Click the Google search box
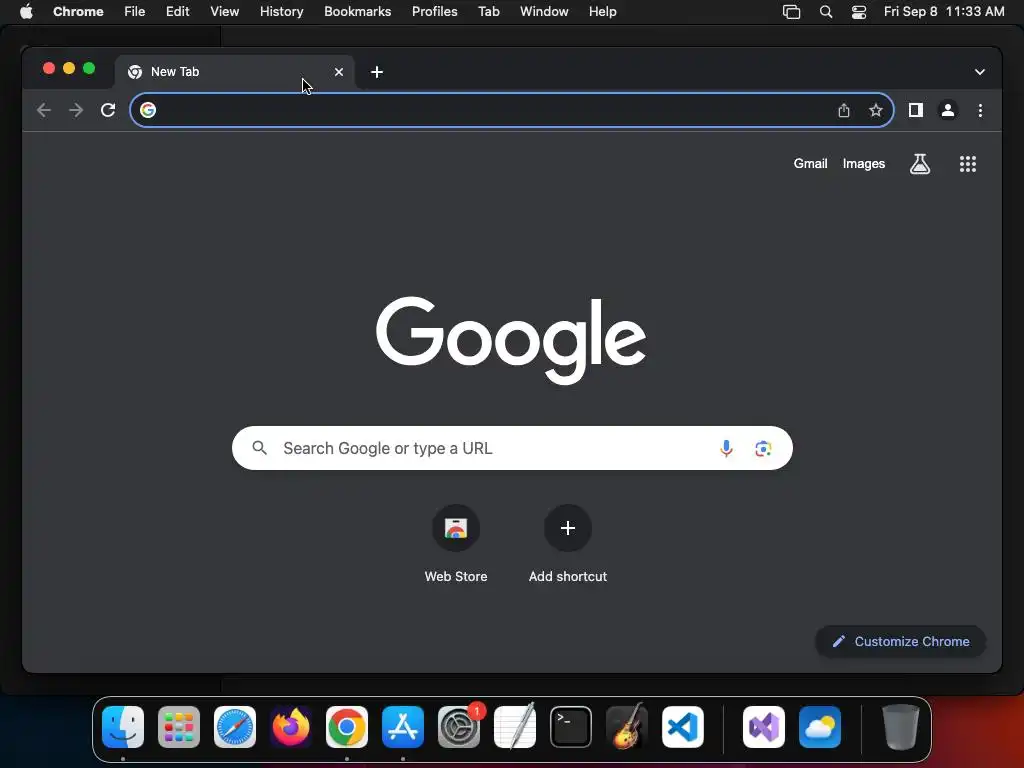Viewport: 1024px width, 768px height. 512,448
